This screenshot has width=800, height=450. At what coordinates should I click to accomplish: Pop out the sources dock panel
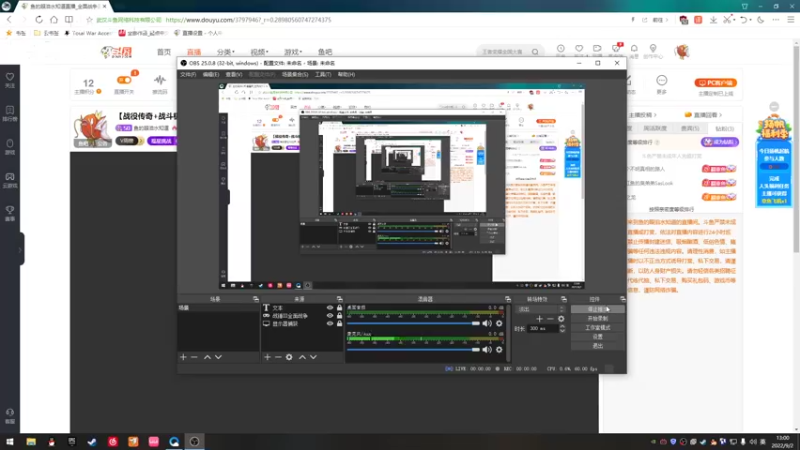pos(339,299)
